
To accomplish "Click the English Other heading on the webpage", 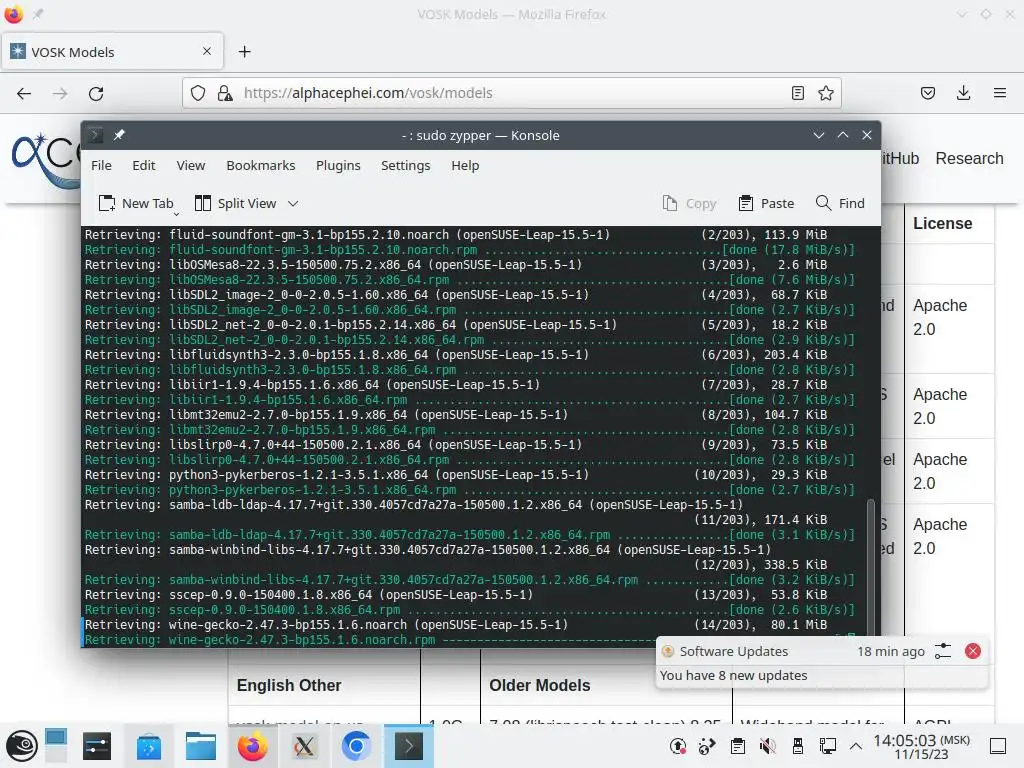I will (289, 686).
